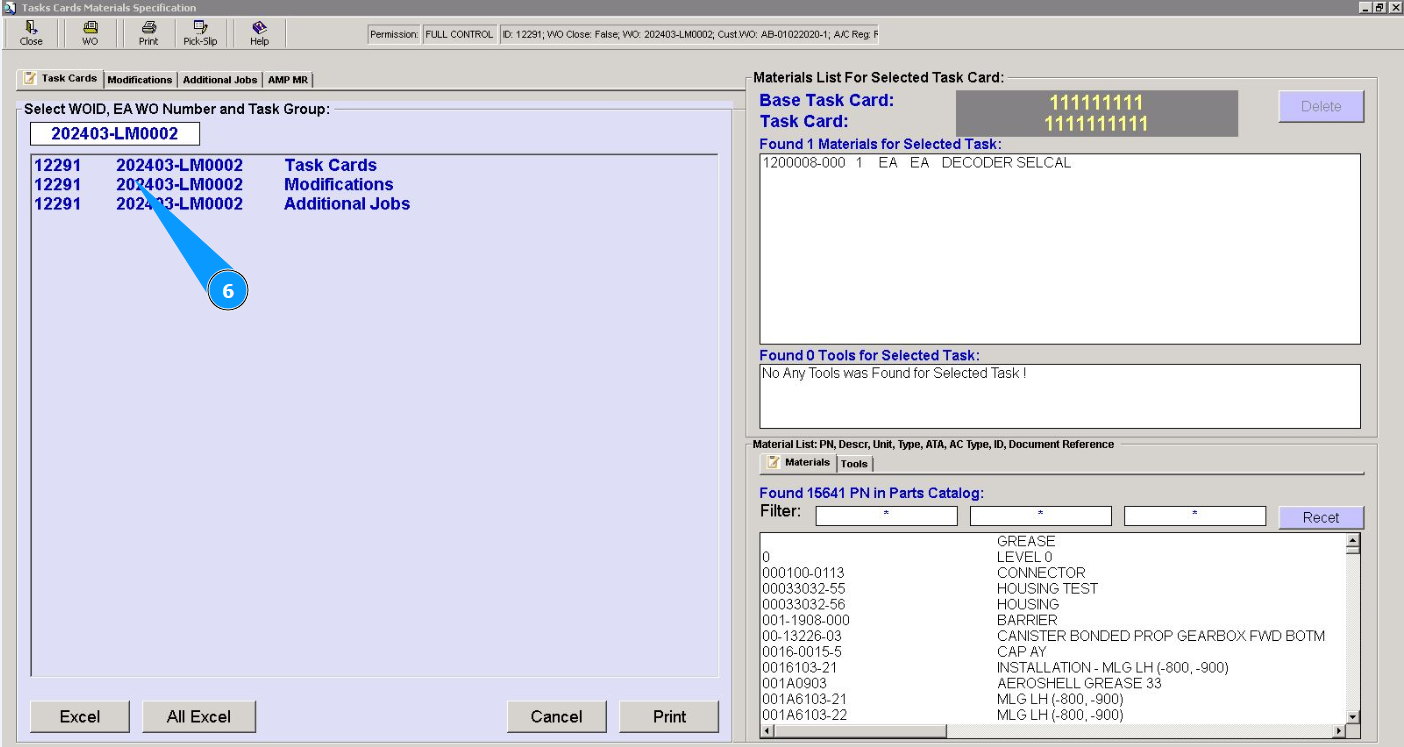Switch to the Modifications tab
The height and width of the screenshot is (747, 1404).
tap(140, 80)
